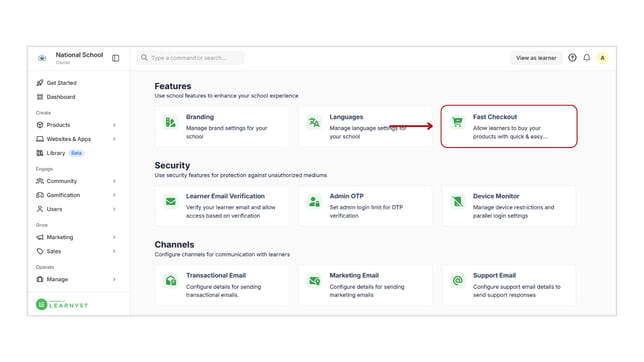644x362 pixels.
Task: Expand the Products submenu chevron
Action: [114, 125]
